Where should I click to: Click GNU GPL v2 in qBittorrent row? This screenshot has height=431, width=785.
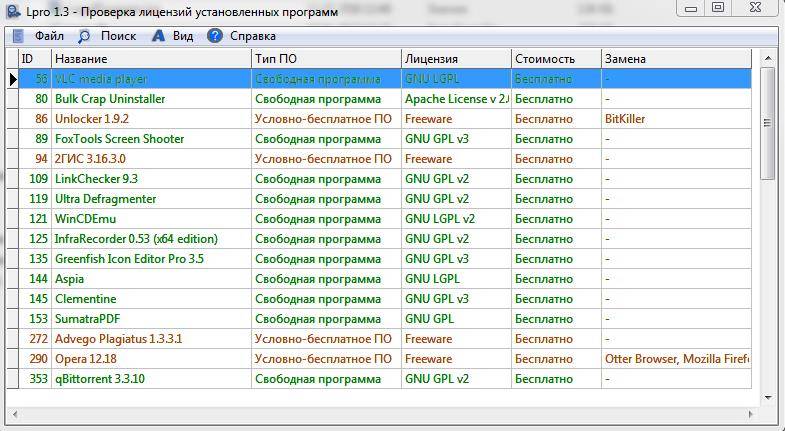[457, 379]
